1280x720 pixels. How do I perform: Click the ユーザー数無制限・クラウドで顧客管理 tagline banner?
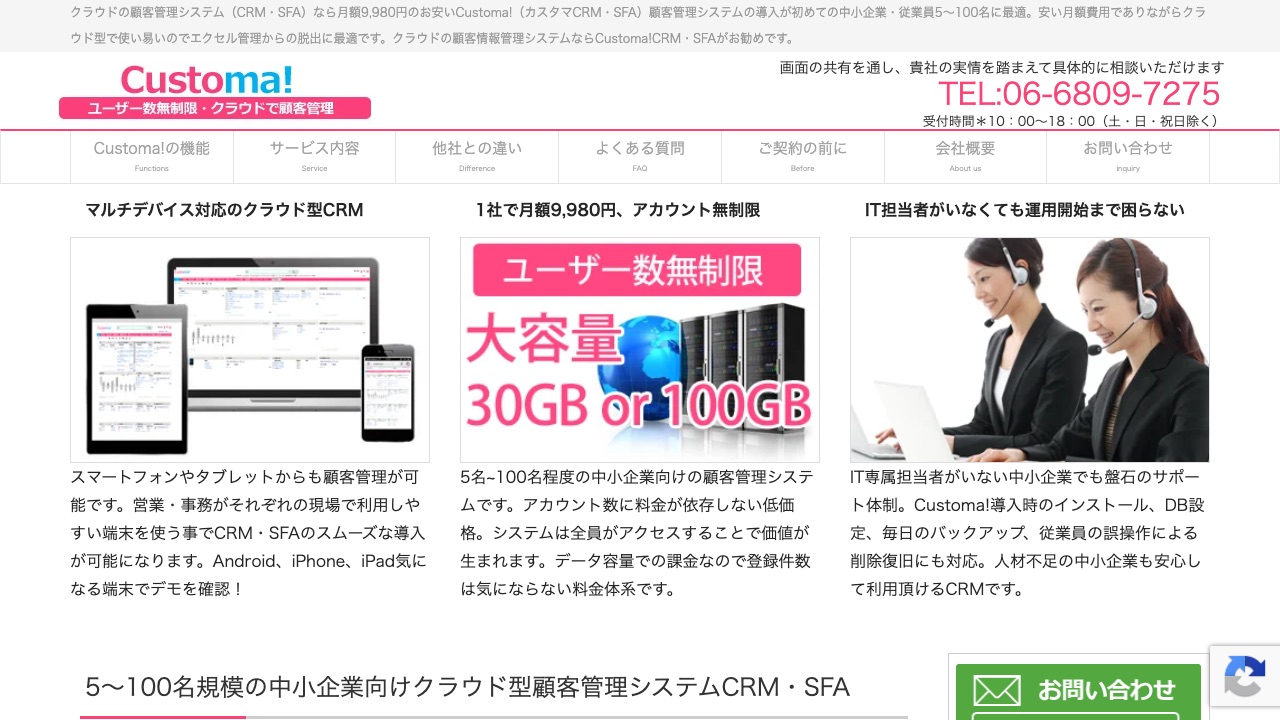(x=215, y=108)
